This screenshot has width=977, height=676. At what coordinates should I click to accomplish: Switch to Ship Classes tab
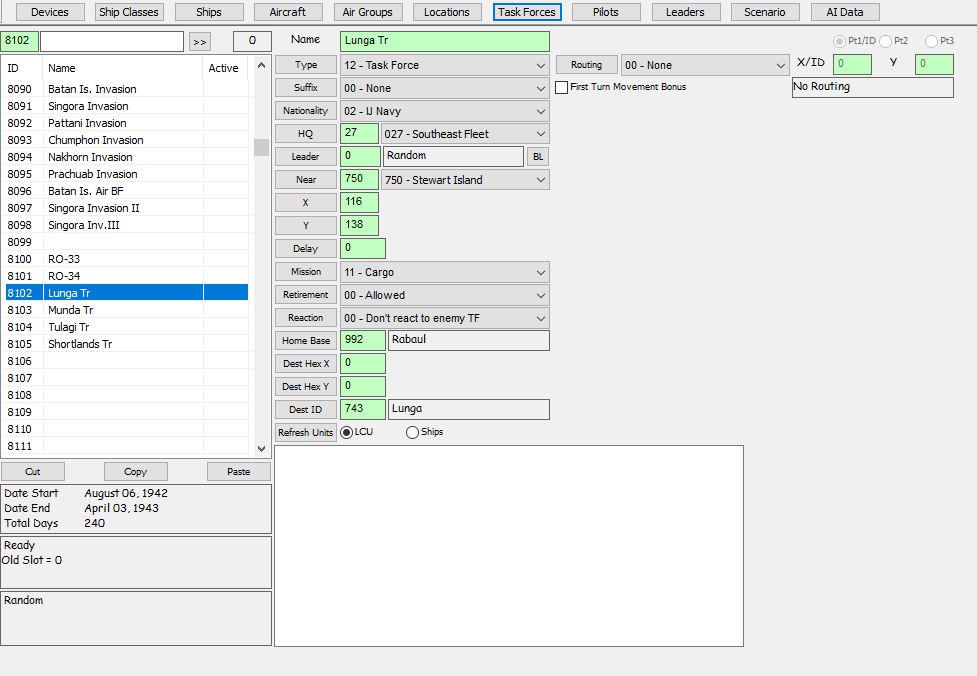[x=129, y=12]
